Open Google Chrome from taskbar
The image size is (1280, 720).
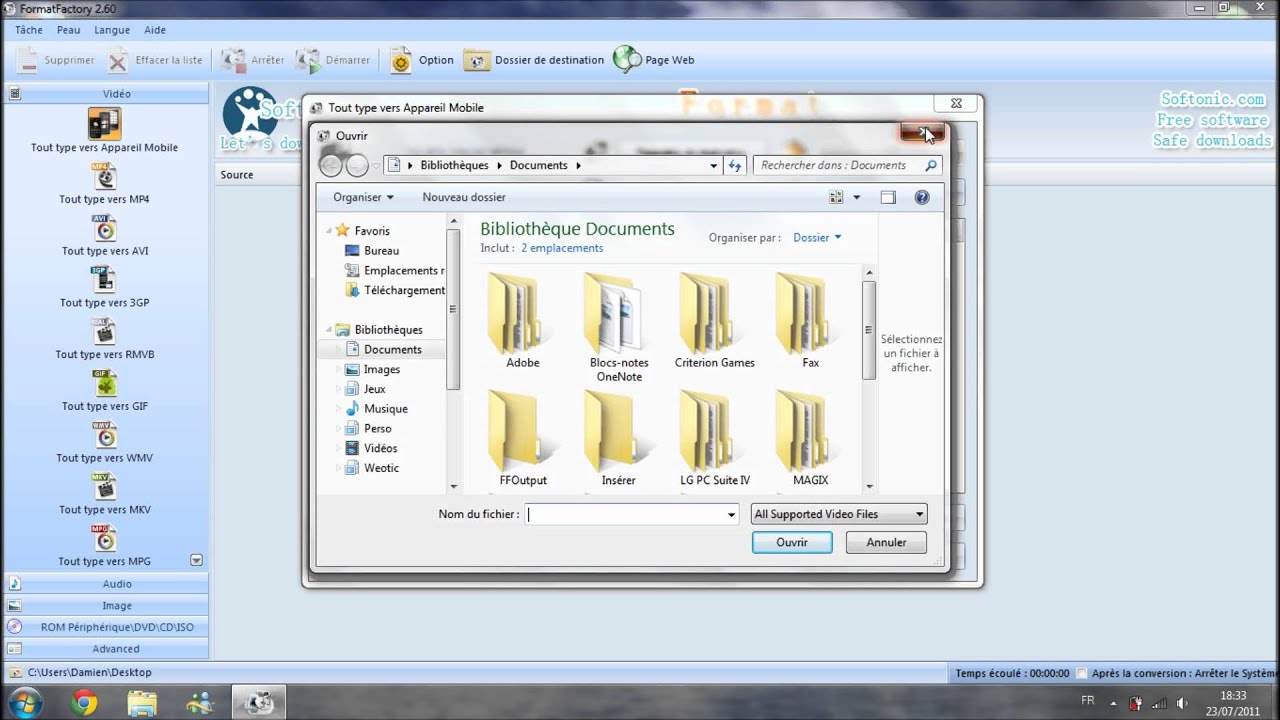point(84,702)
